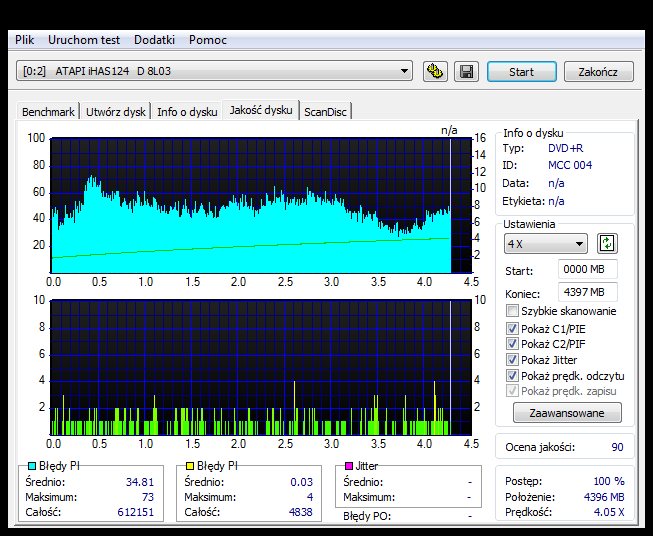Open the Uruchom test menu

coord(84,40)
